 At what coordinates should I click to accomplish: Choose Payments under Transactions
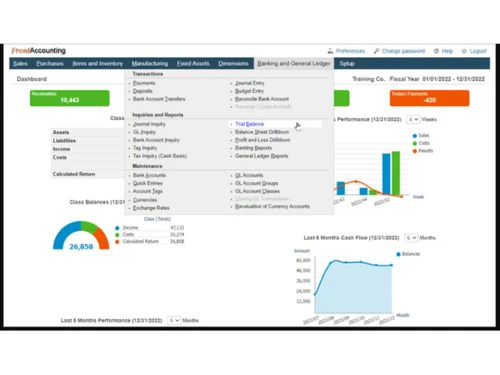[144, 83]
